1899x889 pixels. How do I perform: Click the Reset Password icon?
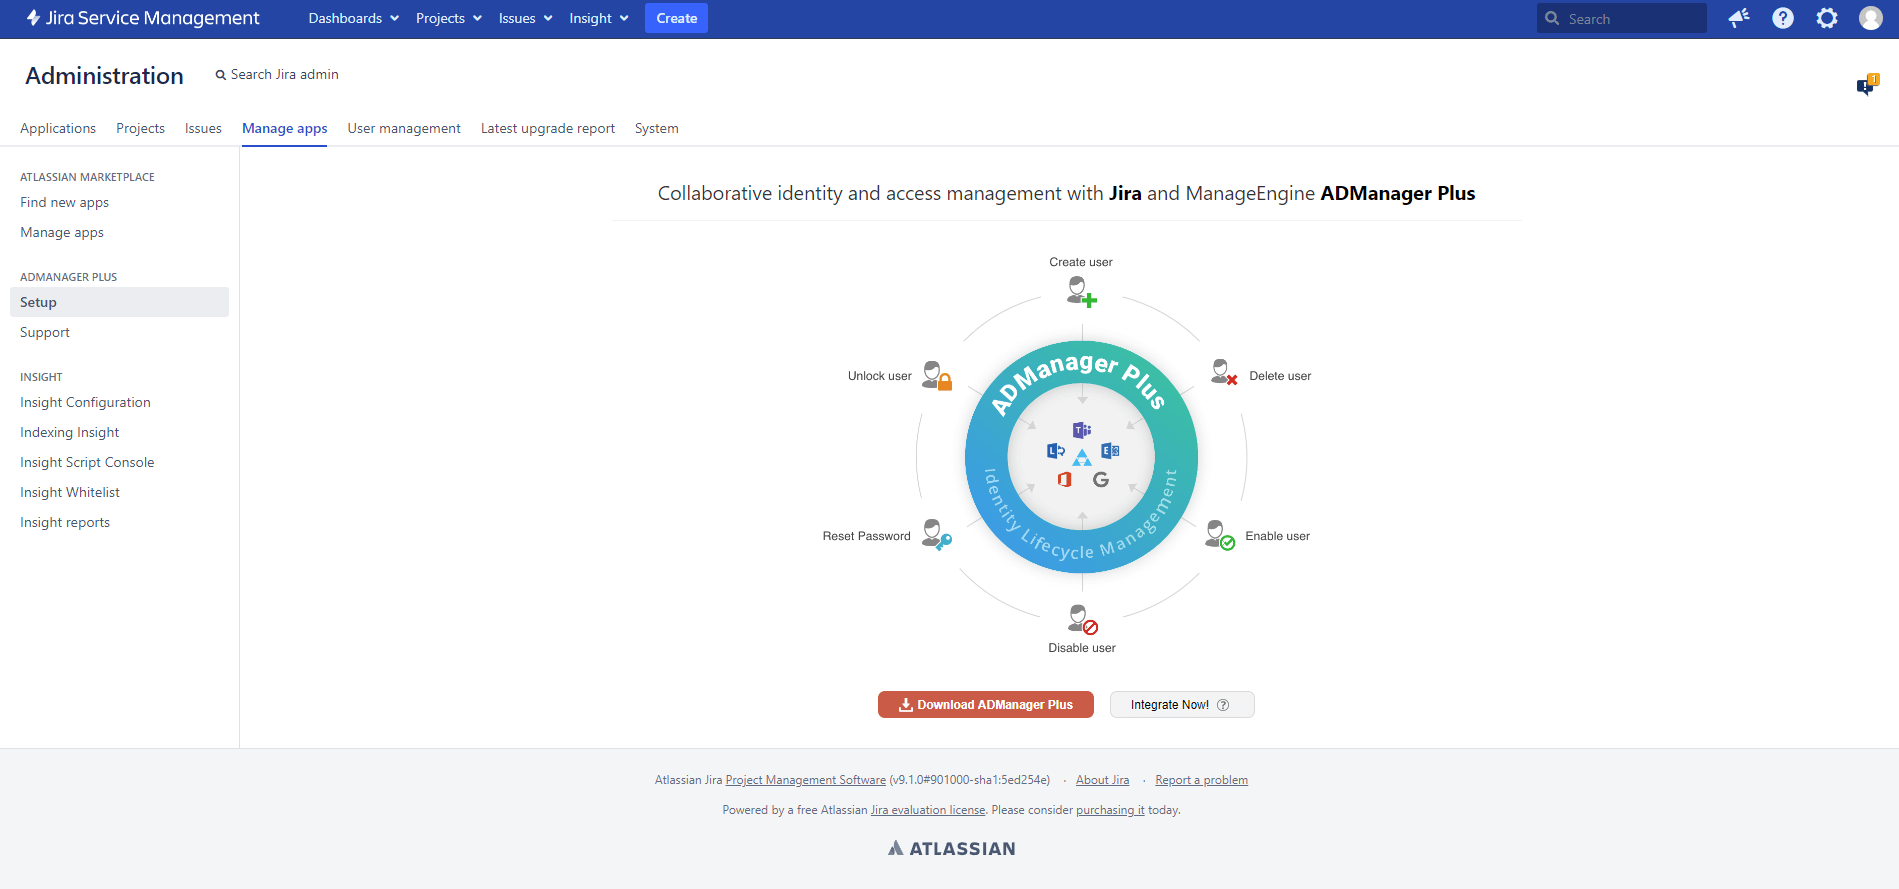click(936, 534)
